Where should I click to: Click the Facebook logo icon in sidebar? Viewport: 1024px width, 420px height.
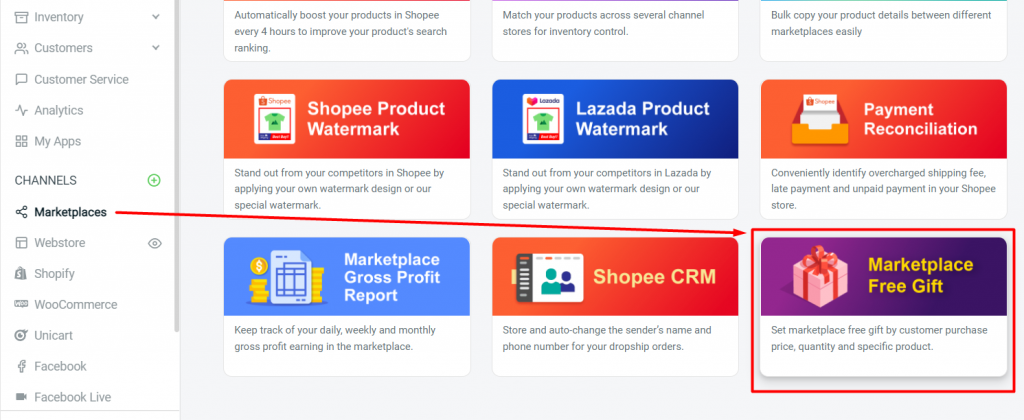coord(22,366)
